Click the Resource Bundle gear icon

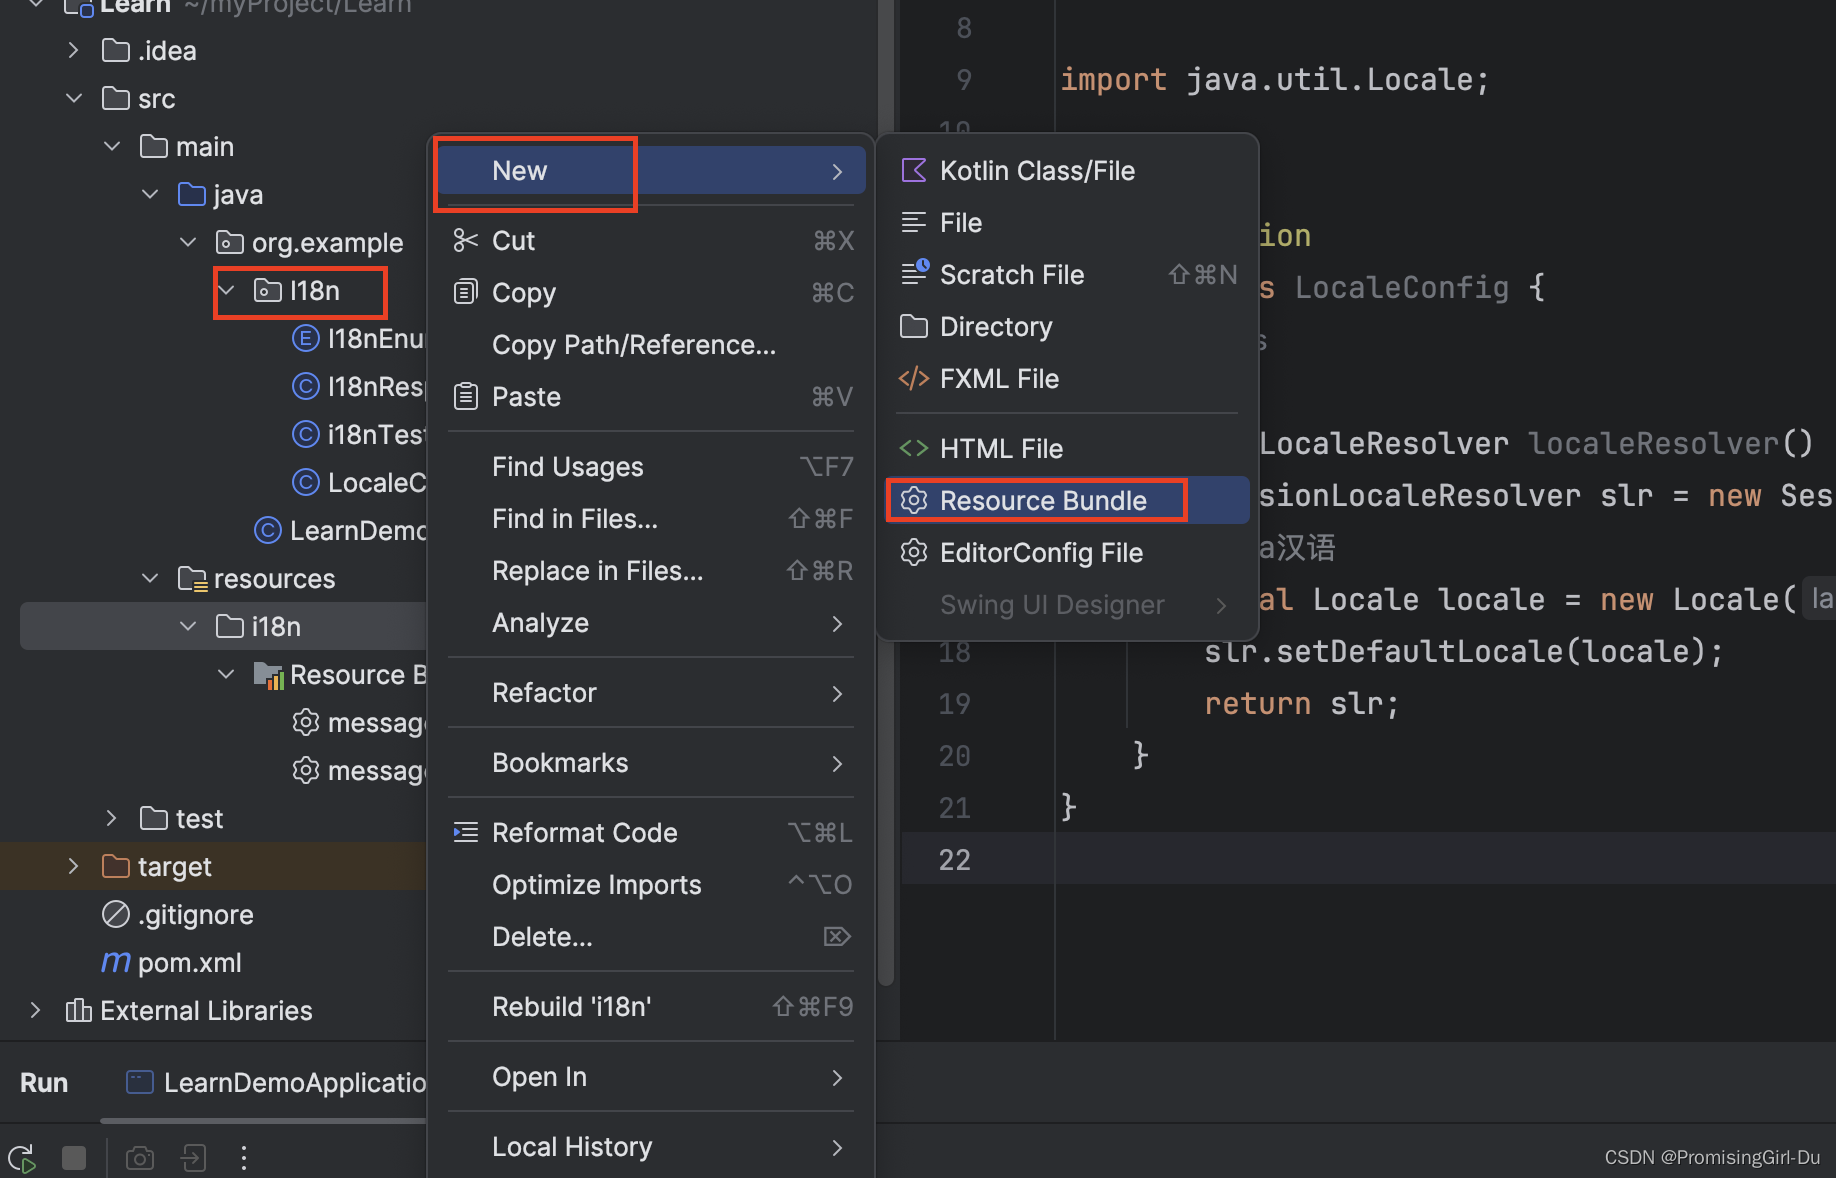[914, 500]
